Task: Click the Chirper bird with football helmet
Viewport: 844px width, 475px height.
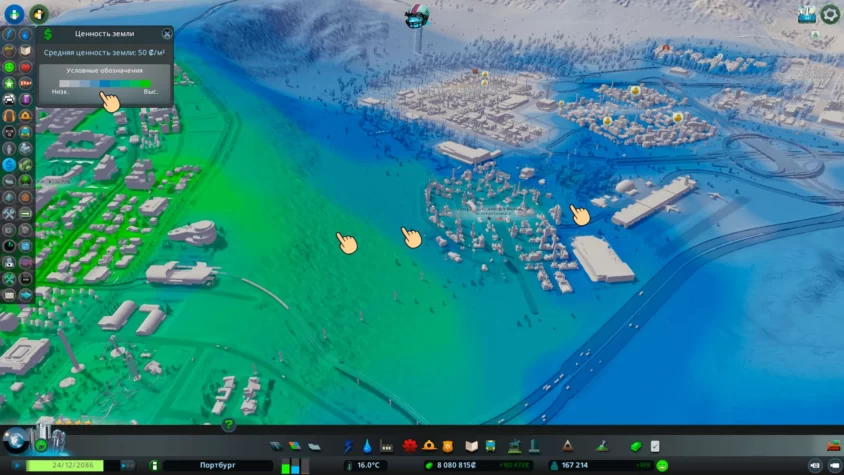Action: point(417,16)
